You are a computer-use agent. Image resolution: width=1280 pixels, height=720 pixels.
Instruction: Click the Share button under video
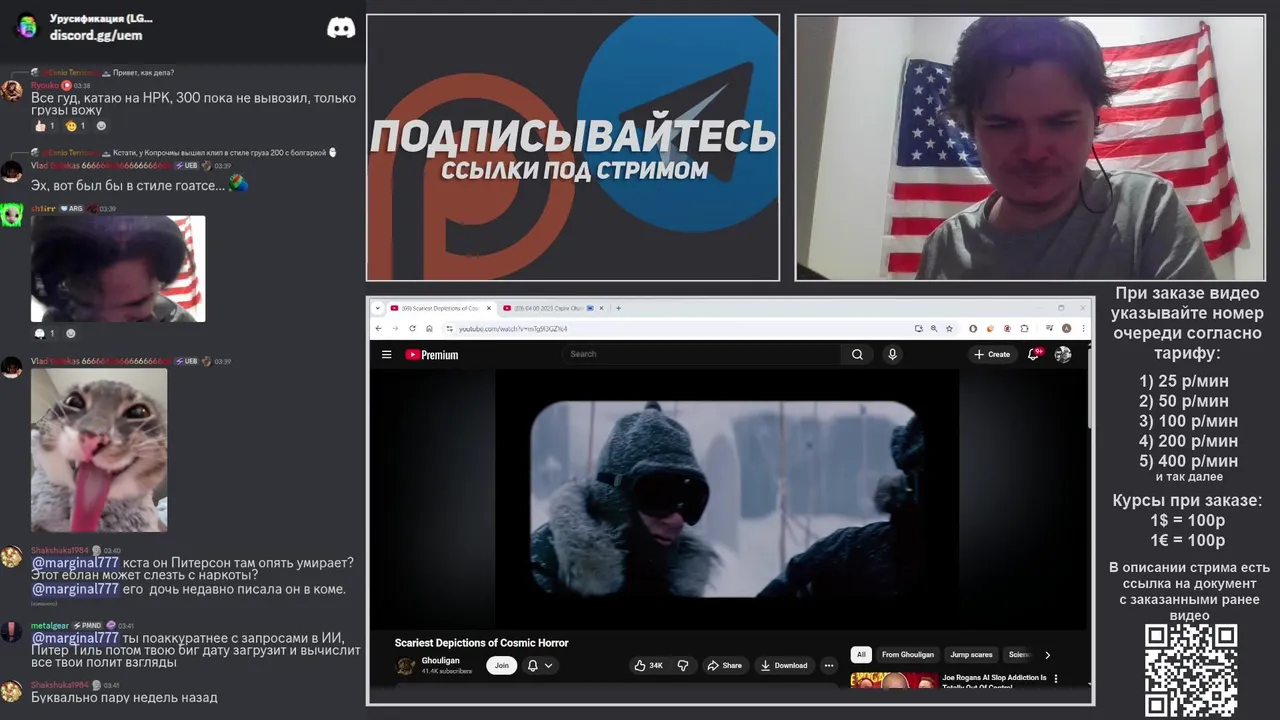click(x=724, y=665)
